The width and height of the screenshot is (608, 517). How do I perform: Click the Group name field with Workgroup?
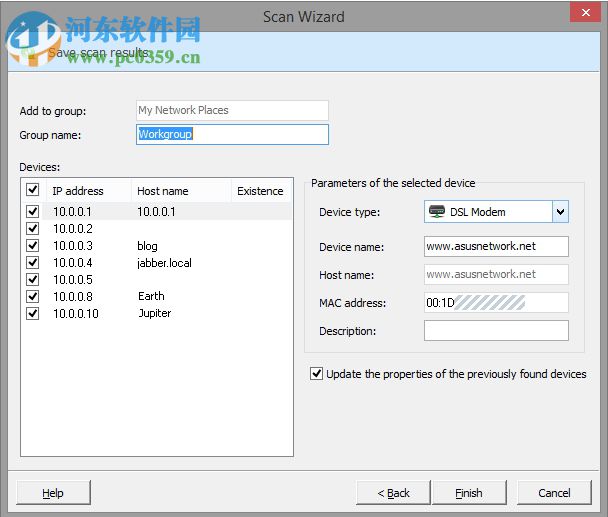click(232, 134)
